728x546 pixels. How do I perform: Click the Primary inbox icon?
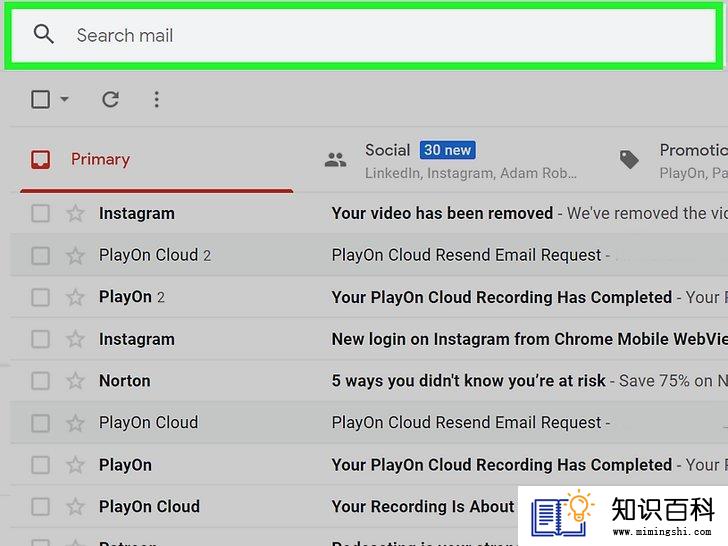click(x=40, y=159)
